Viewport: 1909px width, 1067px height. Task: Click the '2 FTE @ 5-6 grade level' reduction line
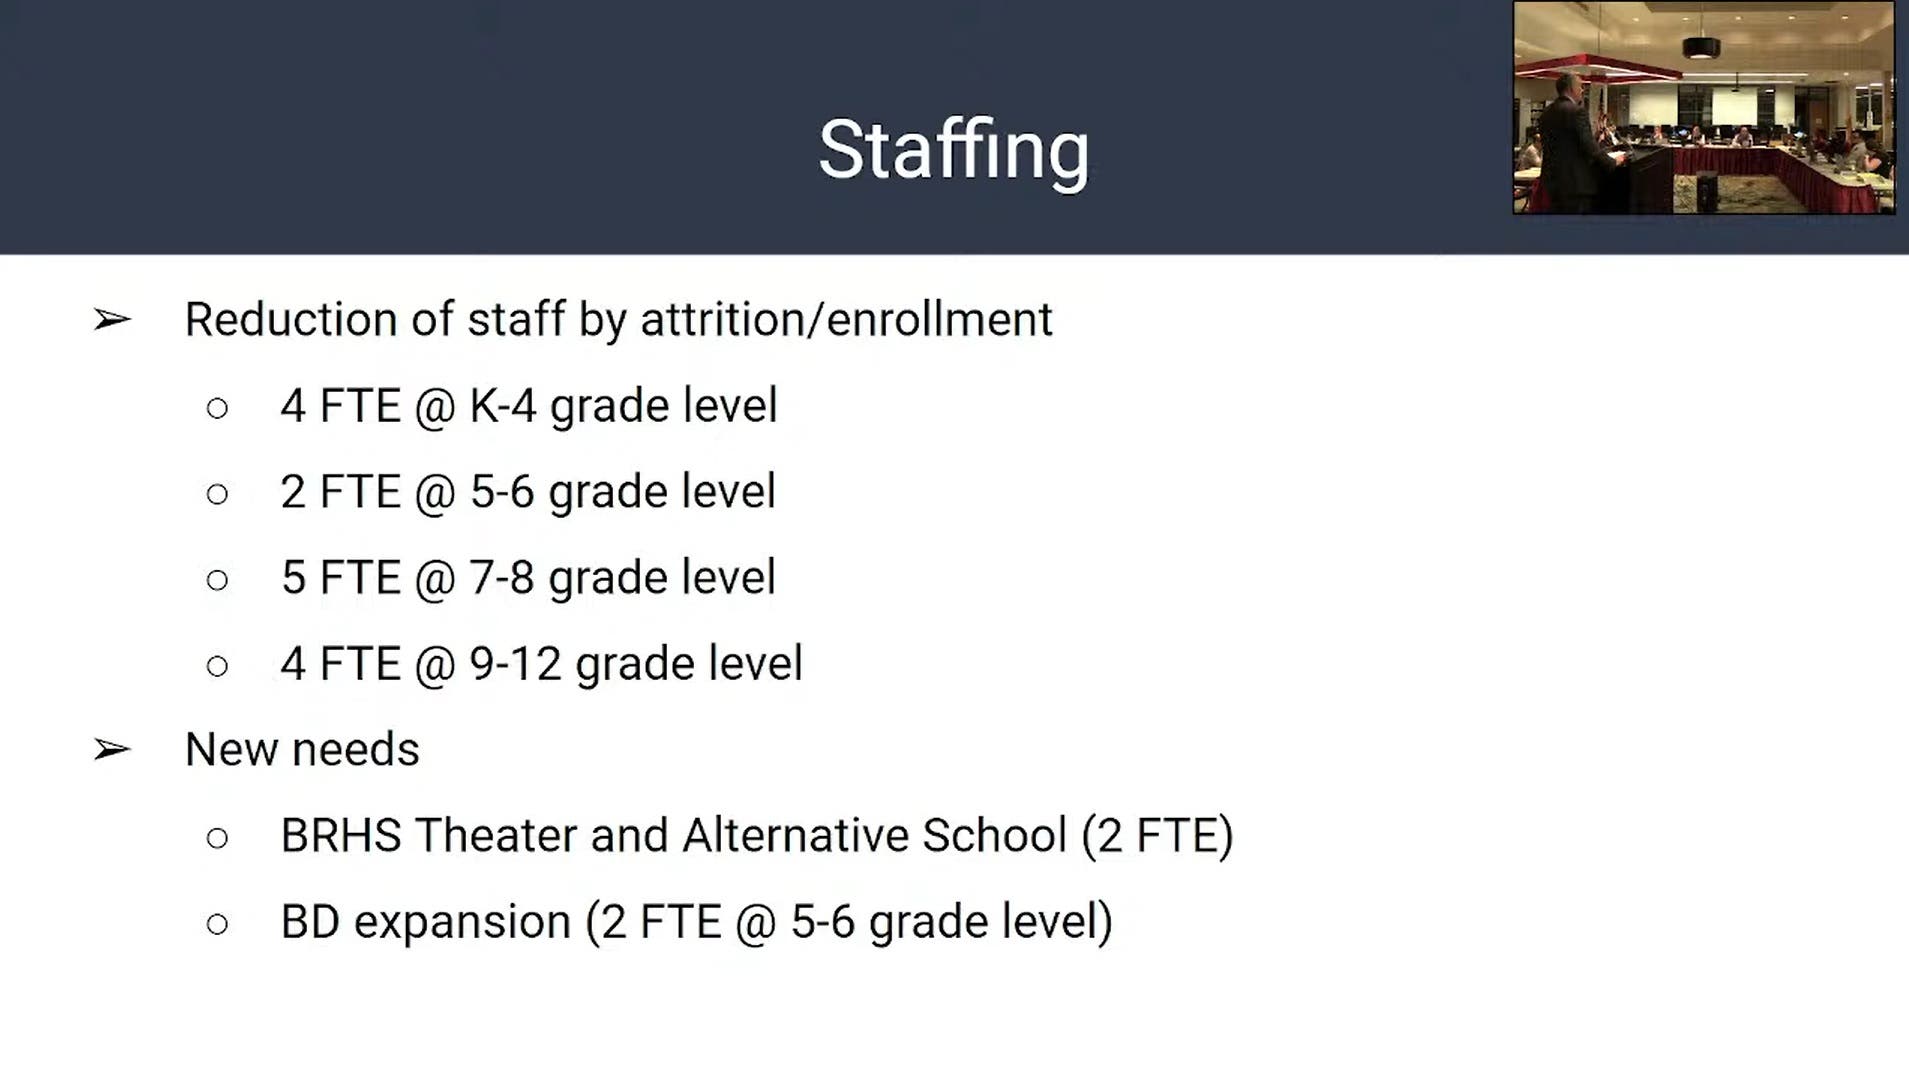point(527,492)
